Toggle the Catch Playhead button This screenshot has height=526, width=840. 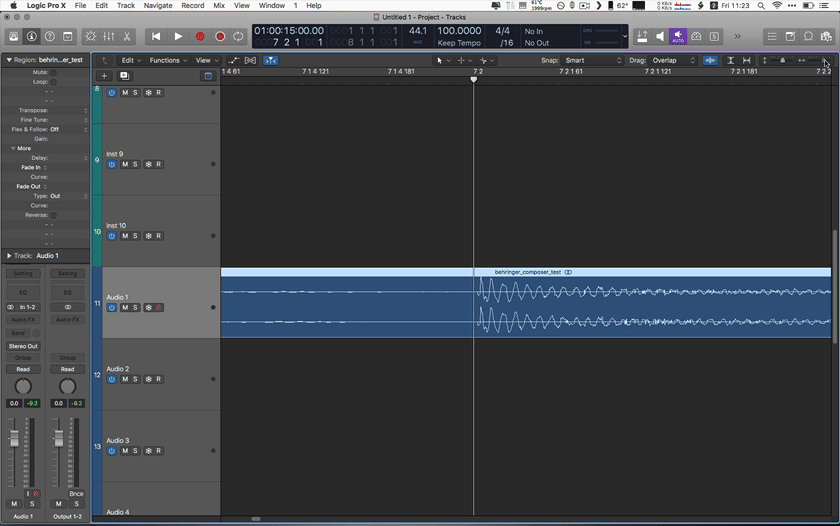tap(271, 61)
